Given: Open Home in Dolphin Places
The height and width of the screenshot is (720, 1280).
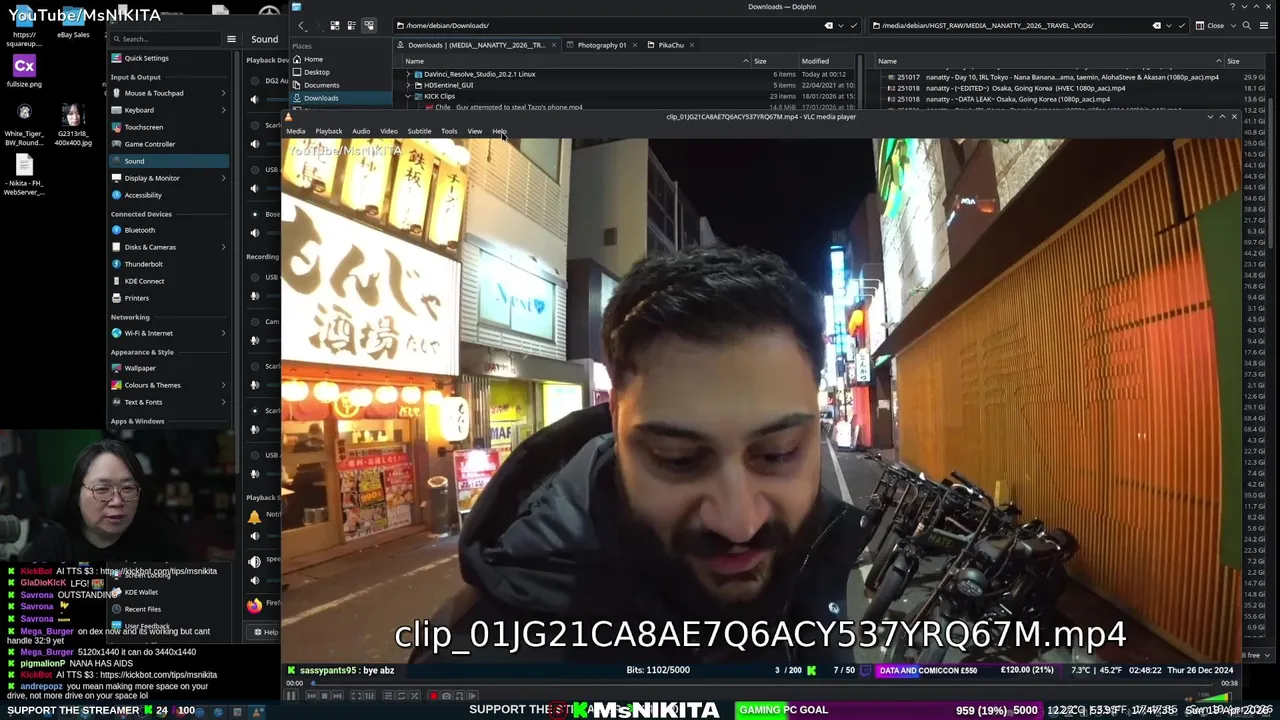Looking at the screenshot, I should pyautogui.click(x=341, y=59).
